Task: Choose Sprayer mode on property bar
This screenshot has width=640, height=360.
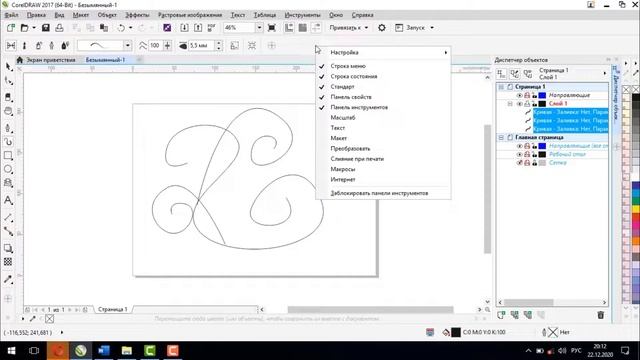Action: point(38,45)
